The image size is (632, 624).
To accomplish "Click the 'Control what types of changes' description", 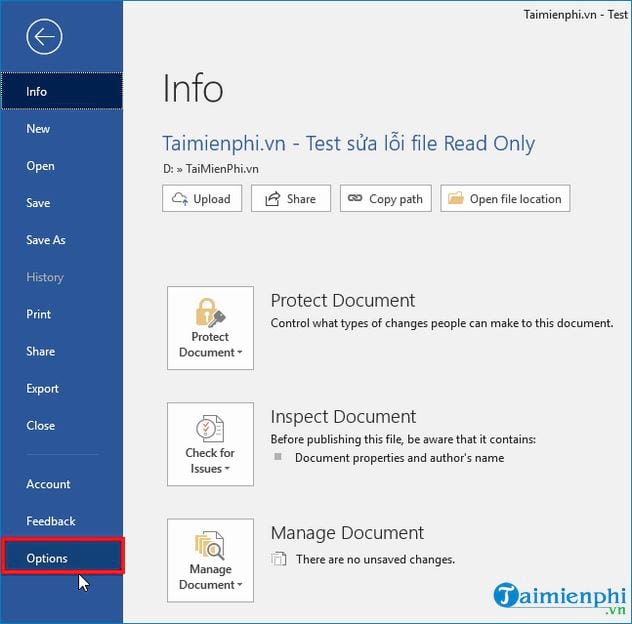I will click(x=442, y=323).
